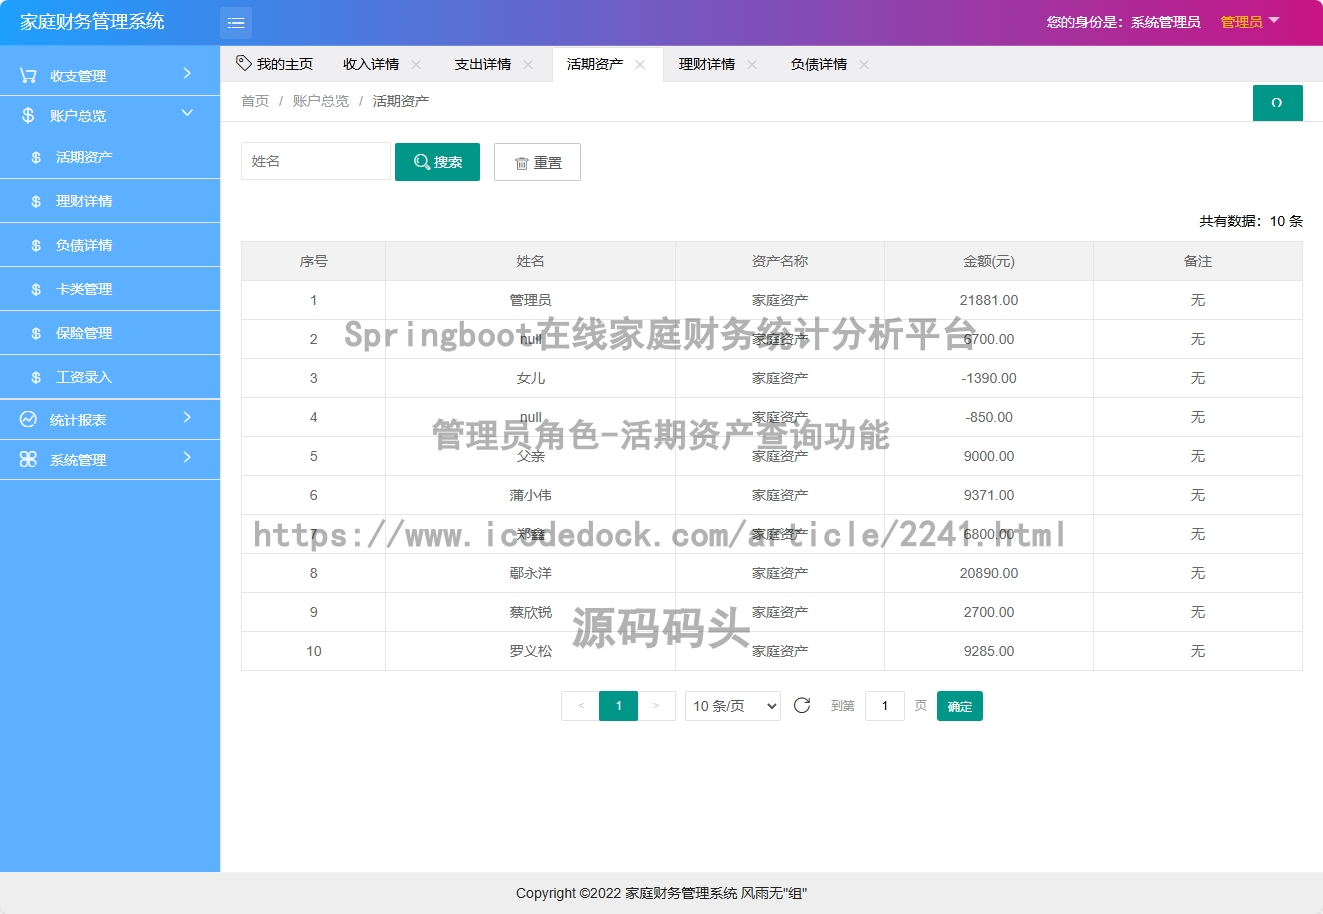
Task: Close the 理财详情 tab
Action: pyautogui.click(x=752, y=64)
